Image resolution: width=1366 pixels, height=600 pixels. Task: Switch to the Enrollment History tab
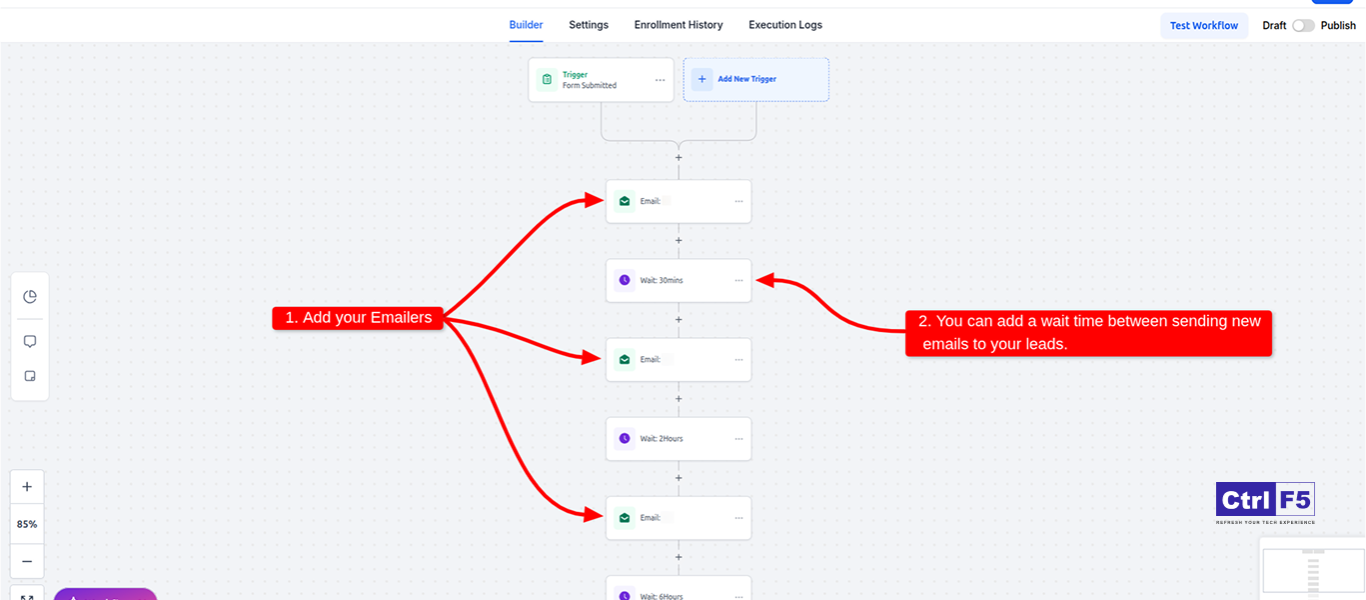678,25
